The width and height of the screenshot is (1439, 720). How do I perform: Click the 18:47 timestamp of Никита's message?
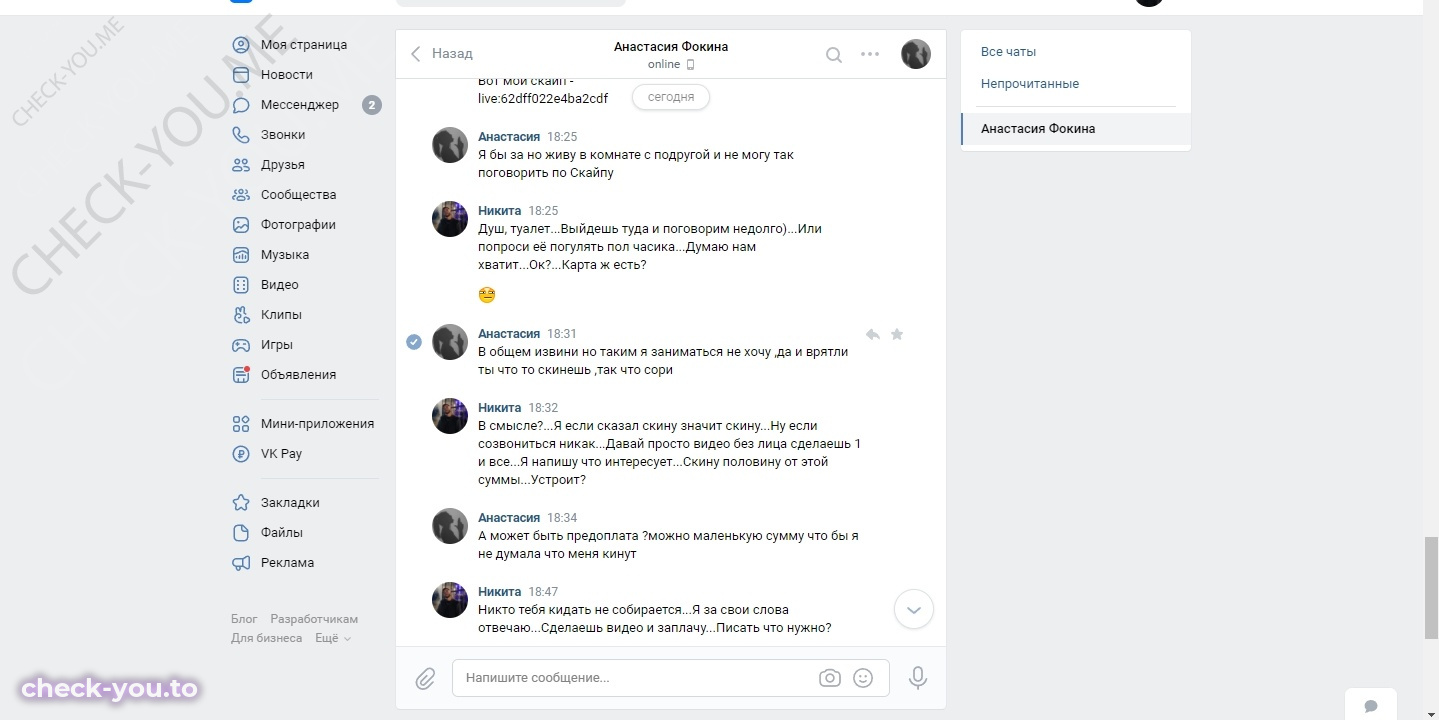click(x=543, y=592)
